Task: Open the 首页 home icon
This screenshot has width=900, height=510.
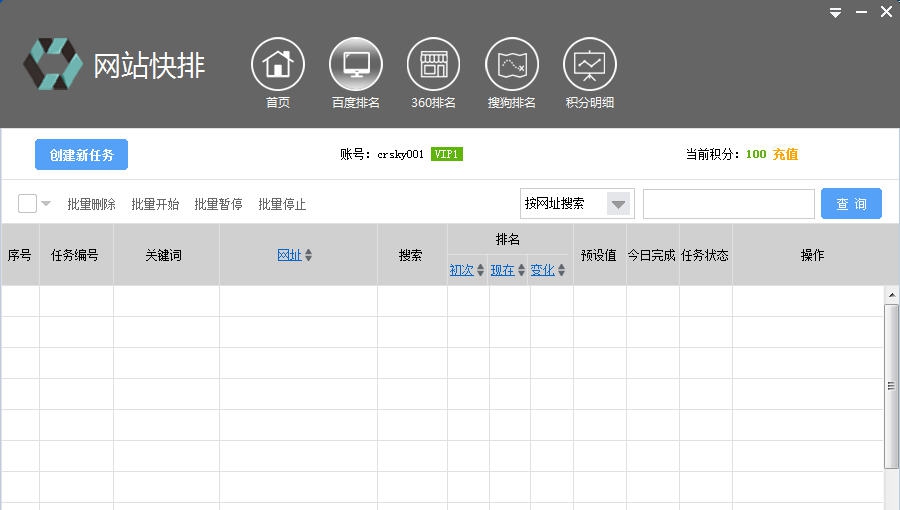Action: tap(277, 65)
